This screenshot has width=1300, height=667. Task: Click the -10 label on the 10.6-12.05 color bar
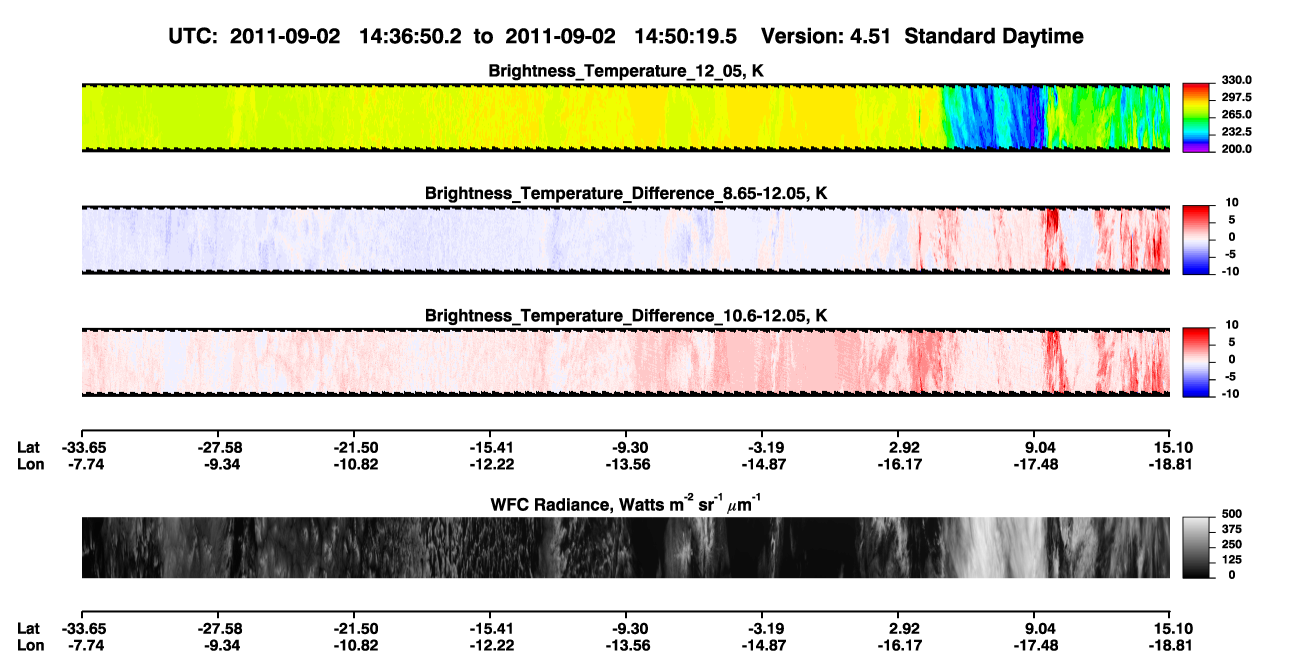coord(1231,394)
